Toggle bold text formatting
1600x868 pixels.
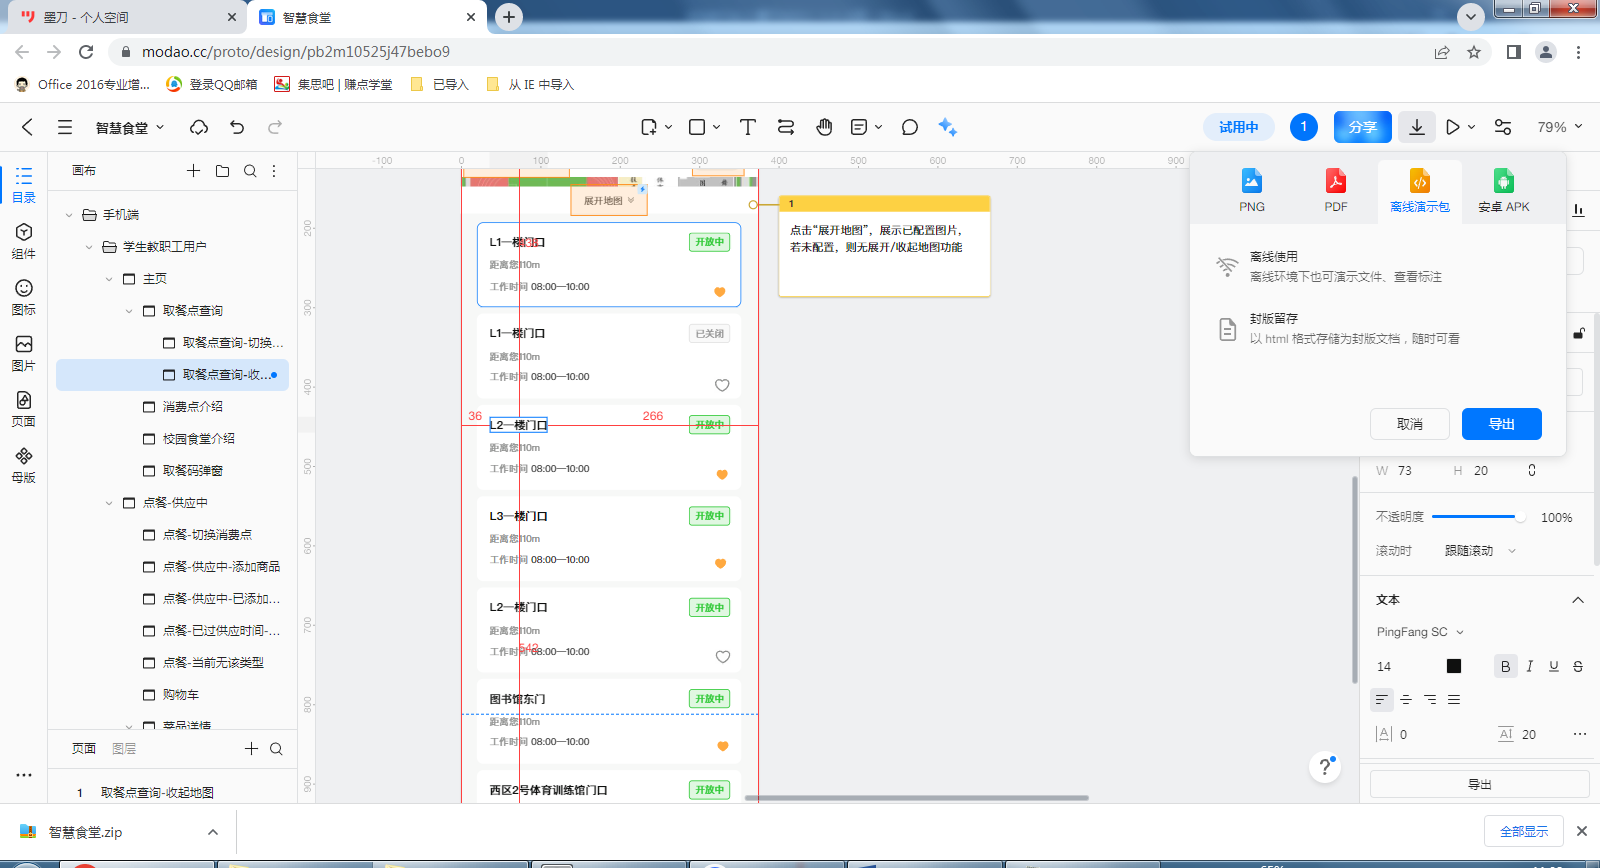tap(1505, 666)
